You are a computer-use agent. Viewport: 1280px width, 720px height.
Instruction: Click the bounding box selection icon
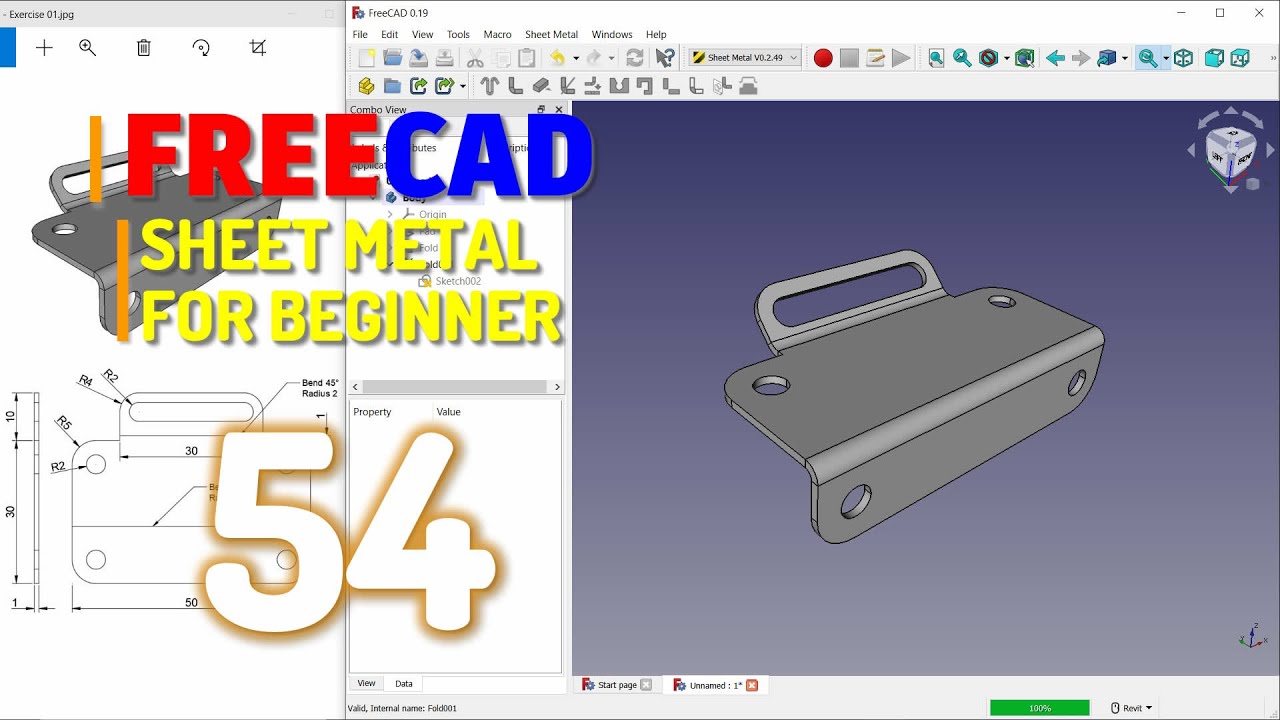[1024, 58]
